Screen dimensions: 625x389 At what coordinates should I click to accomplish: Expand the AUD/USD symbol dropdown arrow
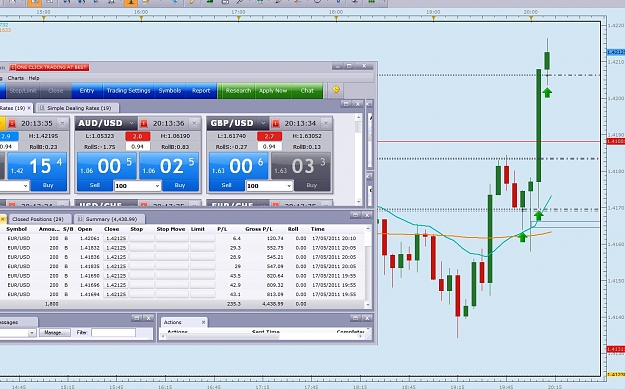[132, 124]
